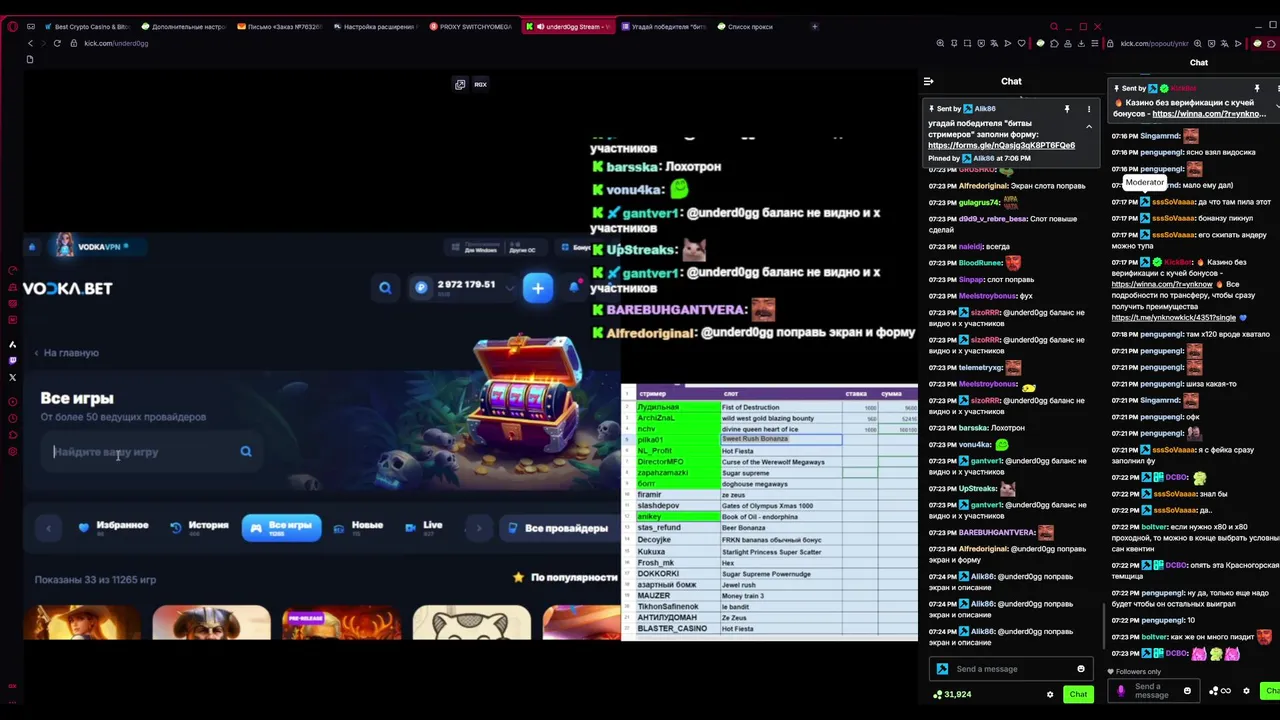
Task: Open the browser easy setup menu icon
Action: (1097, 43)
